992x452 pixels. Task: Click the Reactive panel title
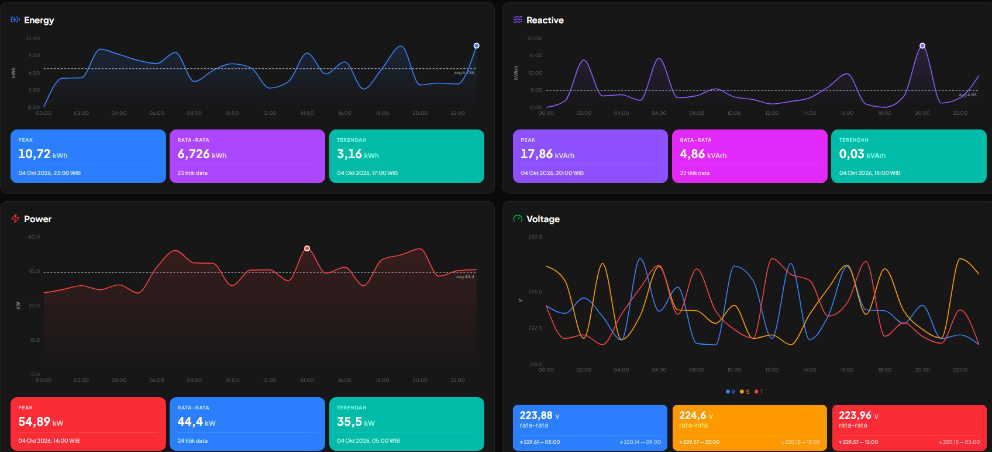pos(545,20)
